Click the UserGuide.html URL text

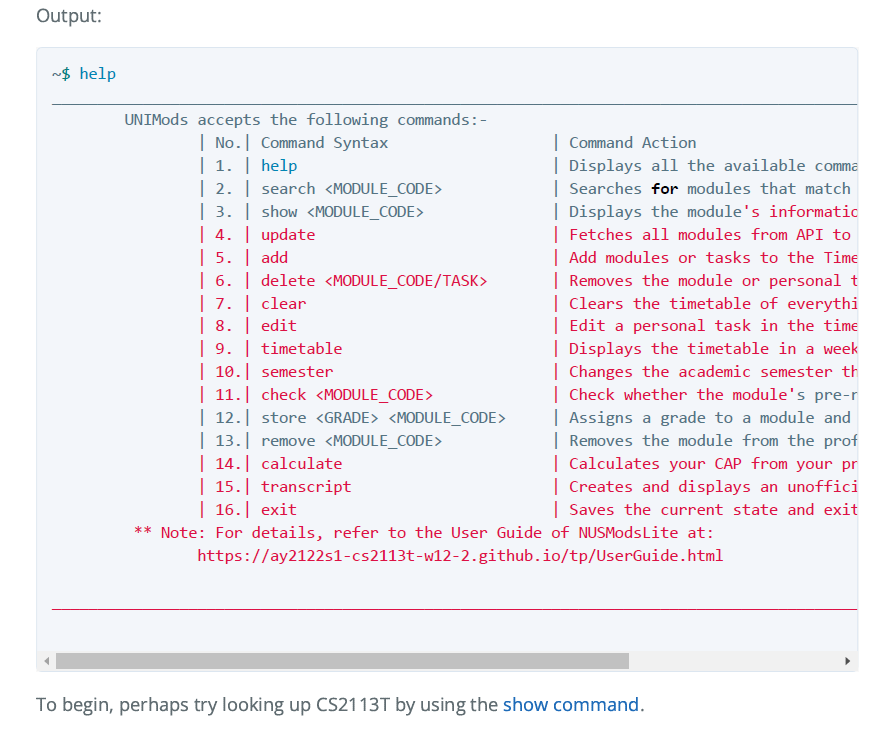click(x=460, y=556)
